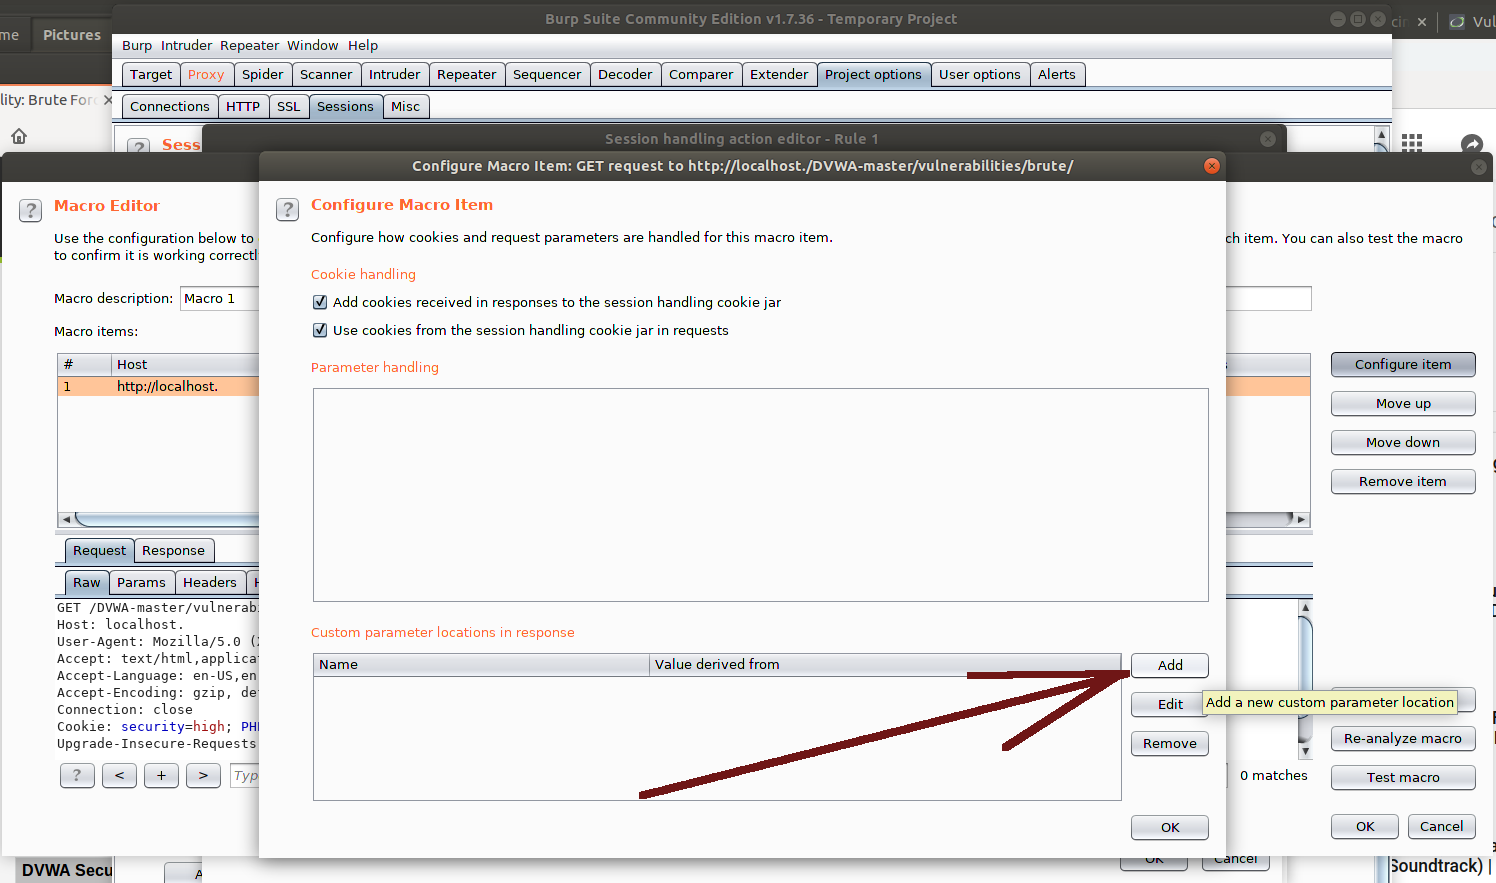Switch to the Alerts tab

point(1057,74)
